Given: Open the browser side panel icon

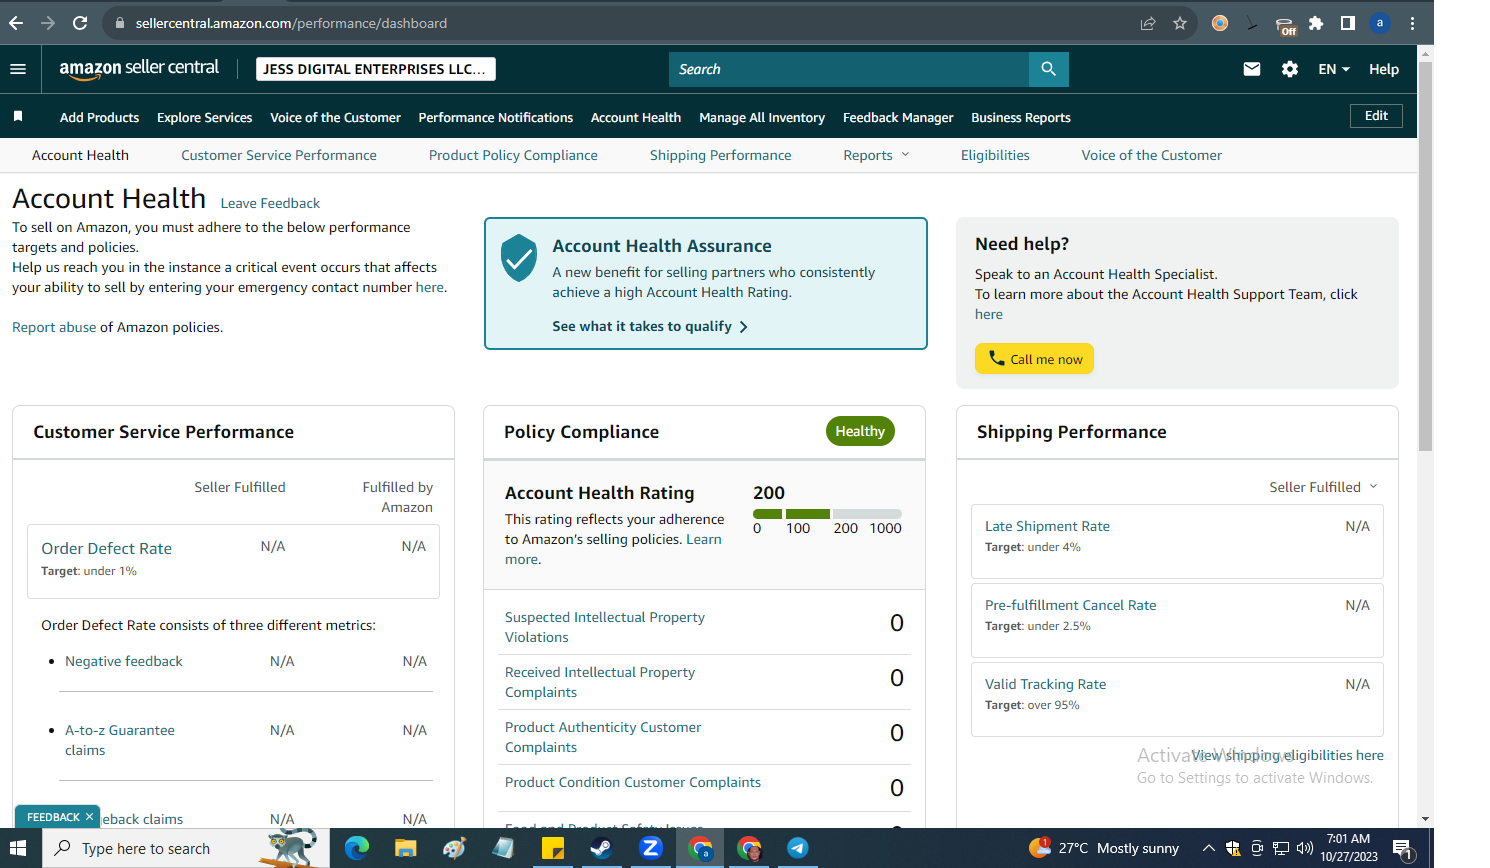Looking at the screenshot, I should [x=1348, y=23].
